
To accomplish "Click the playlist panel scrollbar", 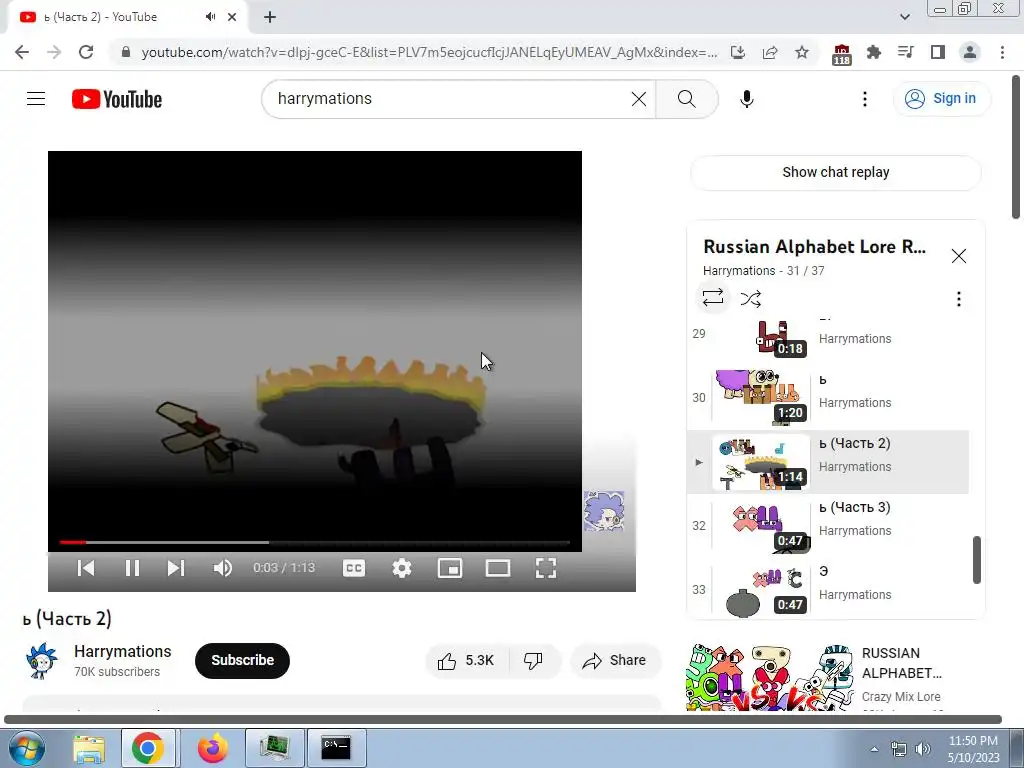I will point(977,560).
